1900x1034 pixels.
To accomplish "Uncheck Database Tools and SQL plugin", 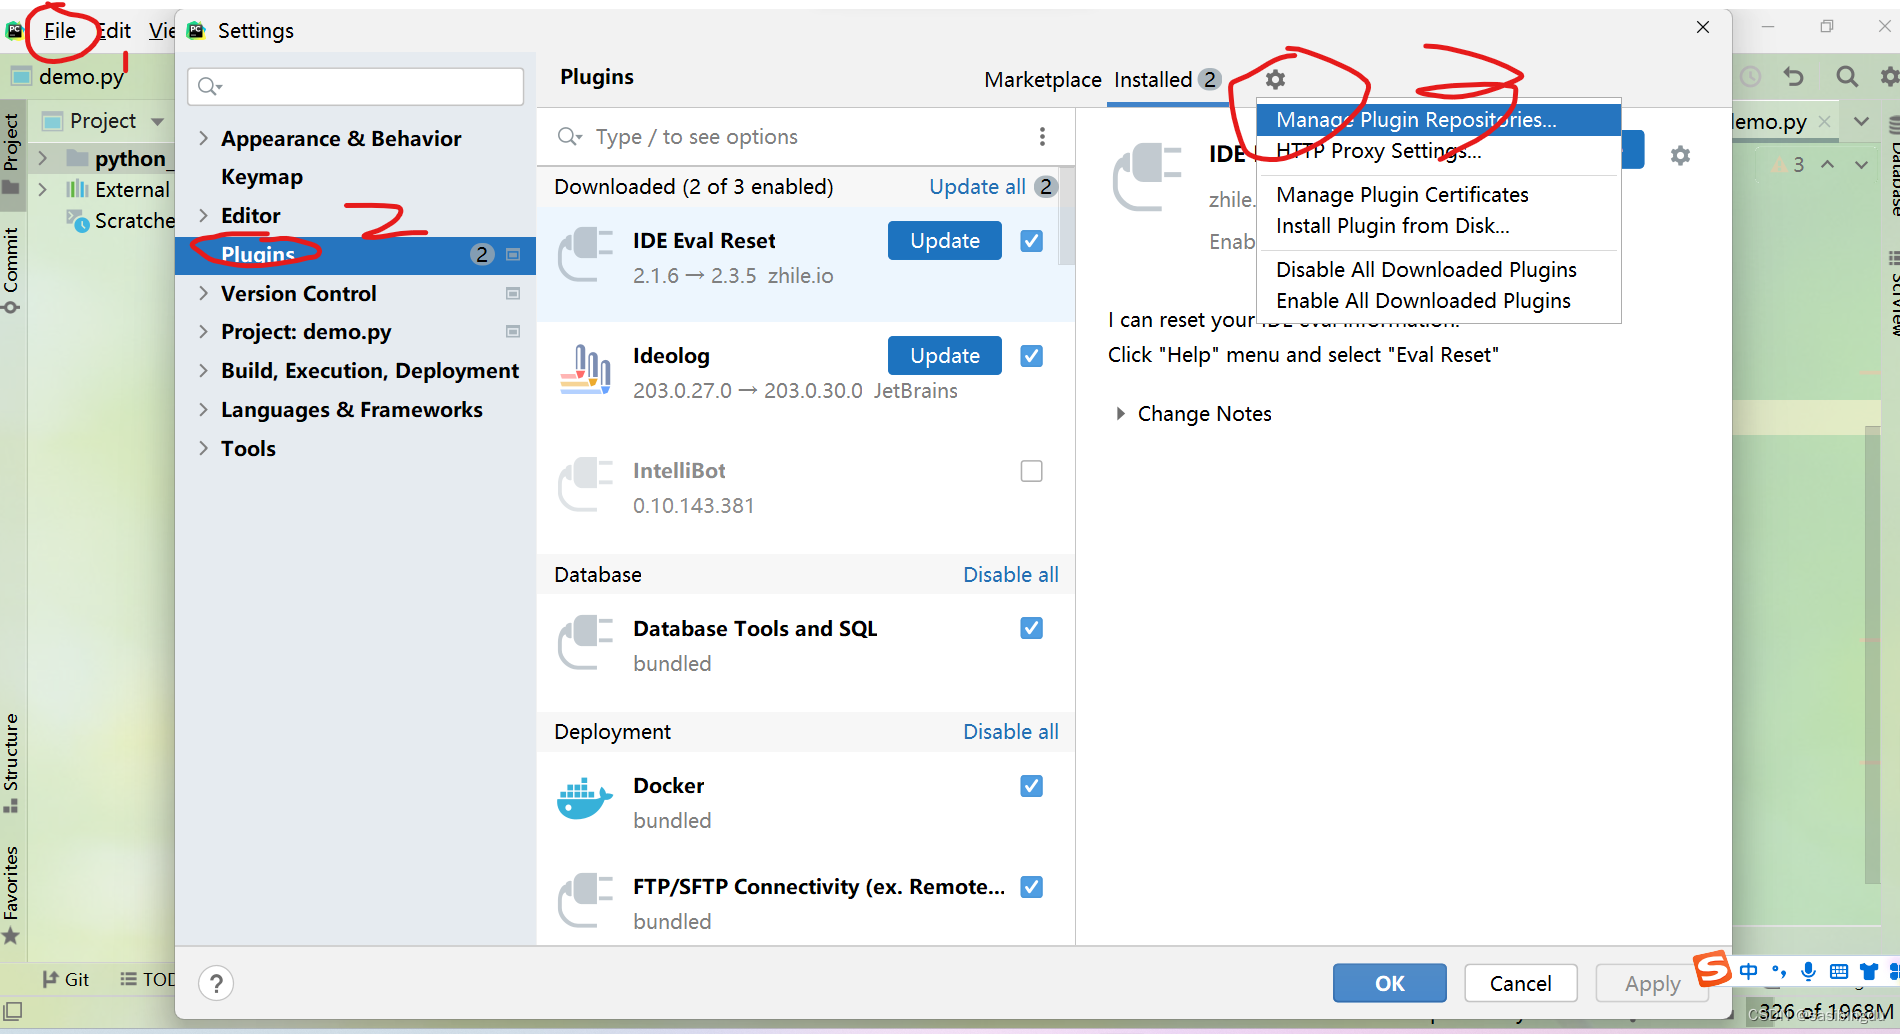I will click(x=1031, y=628).
